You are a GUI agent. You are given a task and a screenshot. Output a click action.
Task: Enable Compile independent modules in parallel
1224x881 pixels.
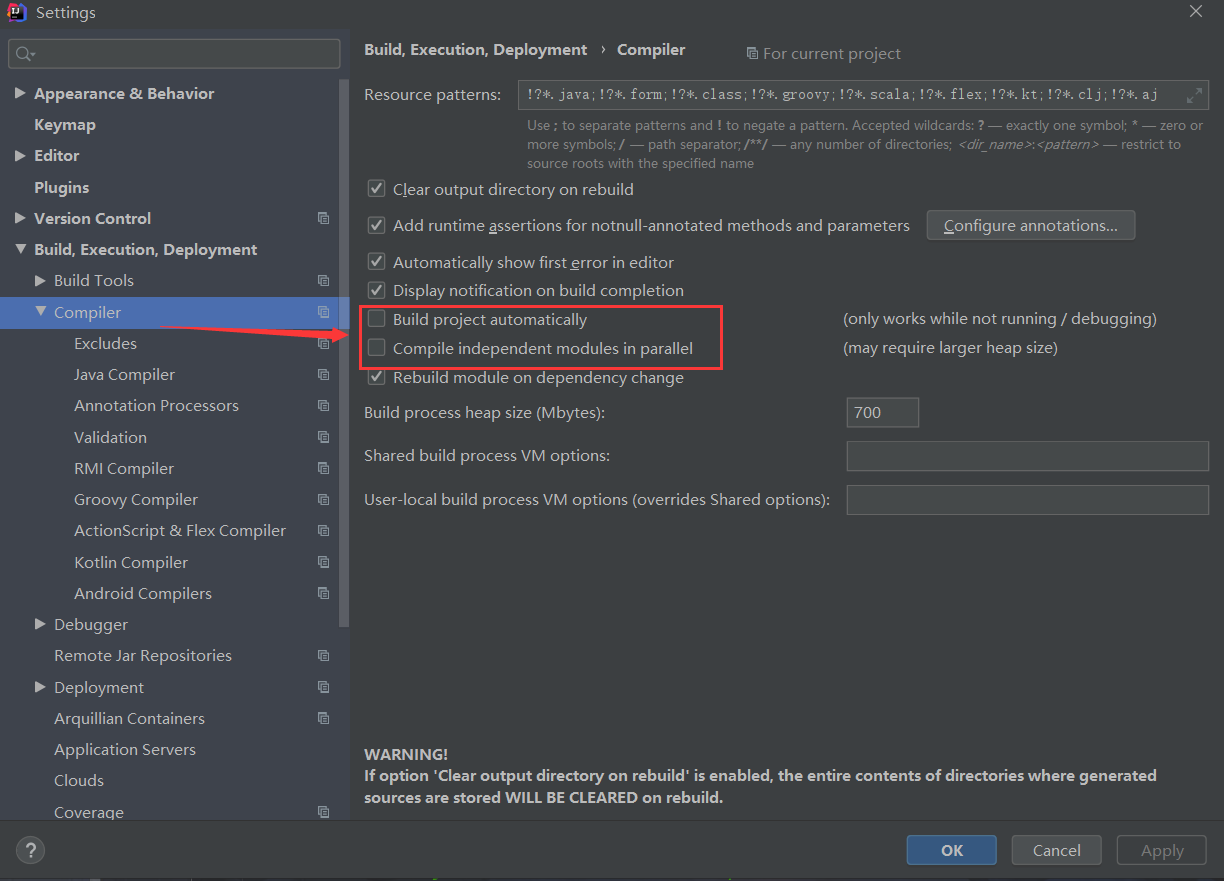(377, 348)
